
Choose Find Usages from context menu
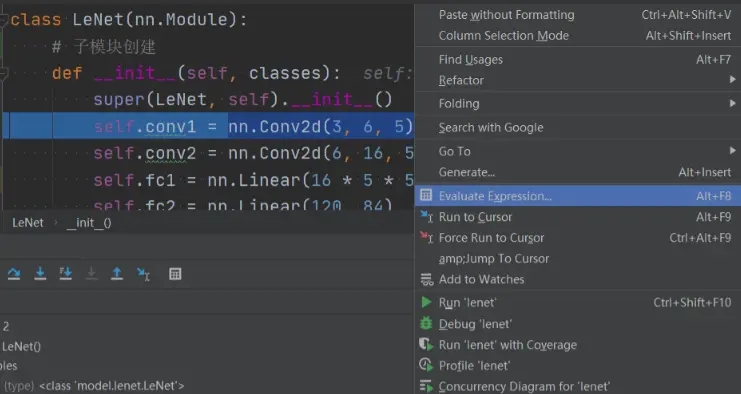click(x=577, y=60)
